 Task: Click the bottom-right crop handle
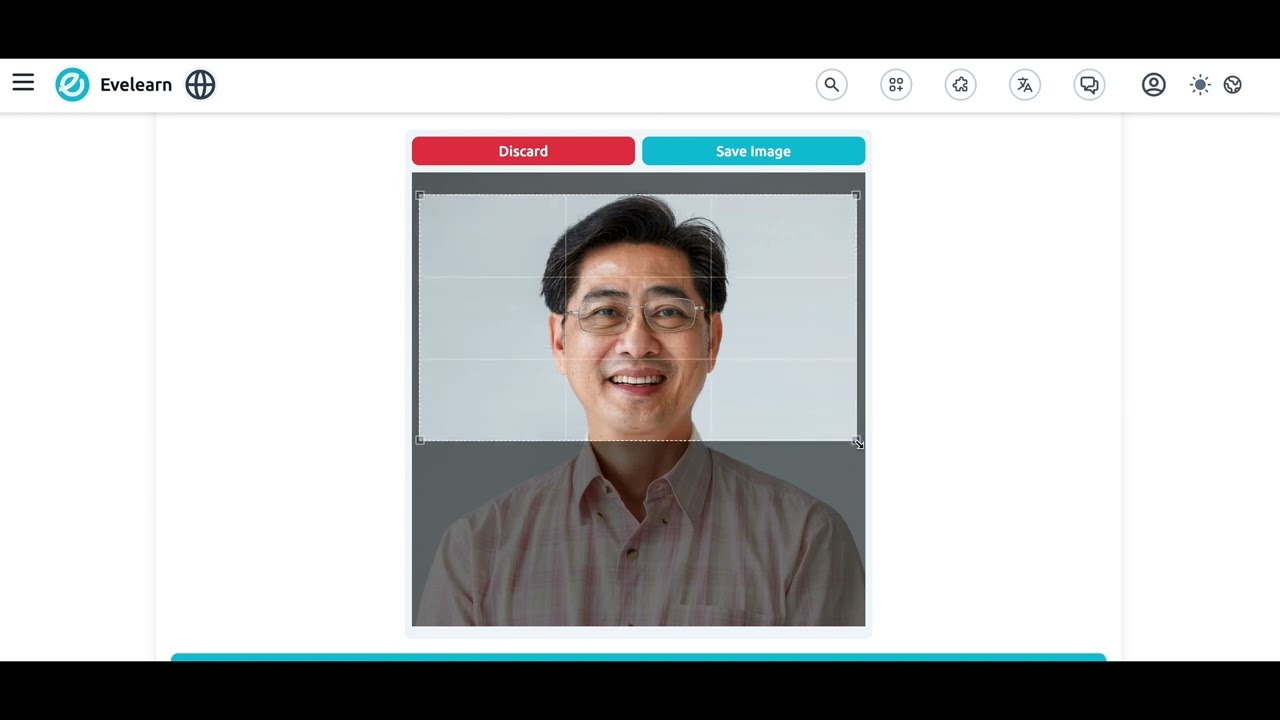856,440
